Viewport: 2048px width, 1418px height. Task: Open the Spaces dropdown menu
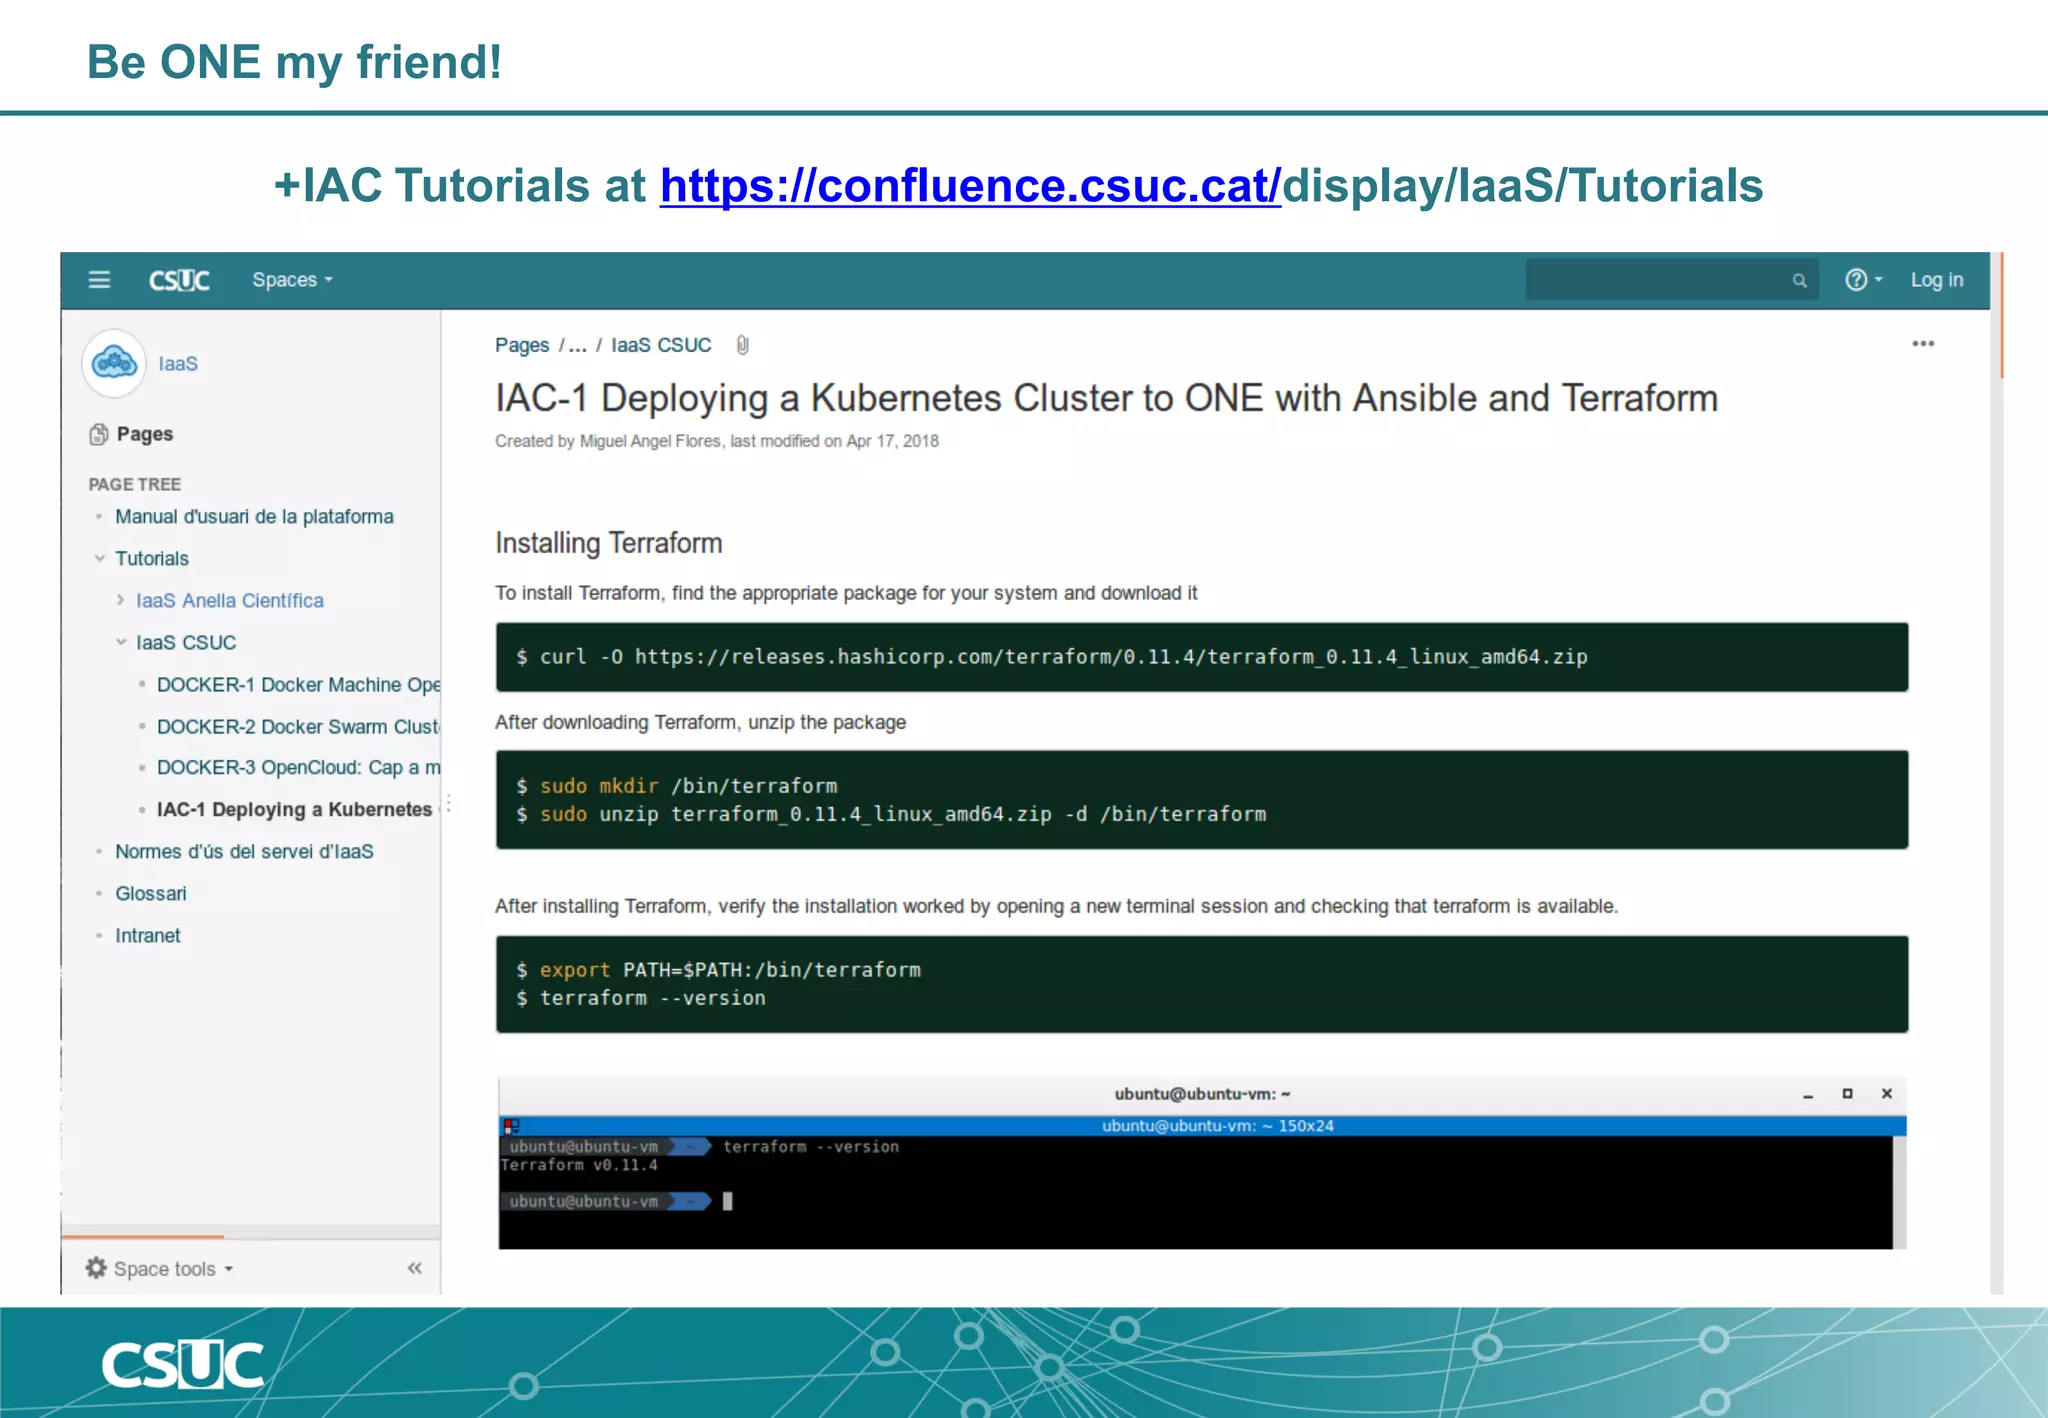pos(292,280)
